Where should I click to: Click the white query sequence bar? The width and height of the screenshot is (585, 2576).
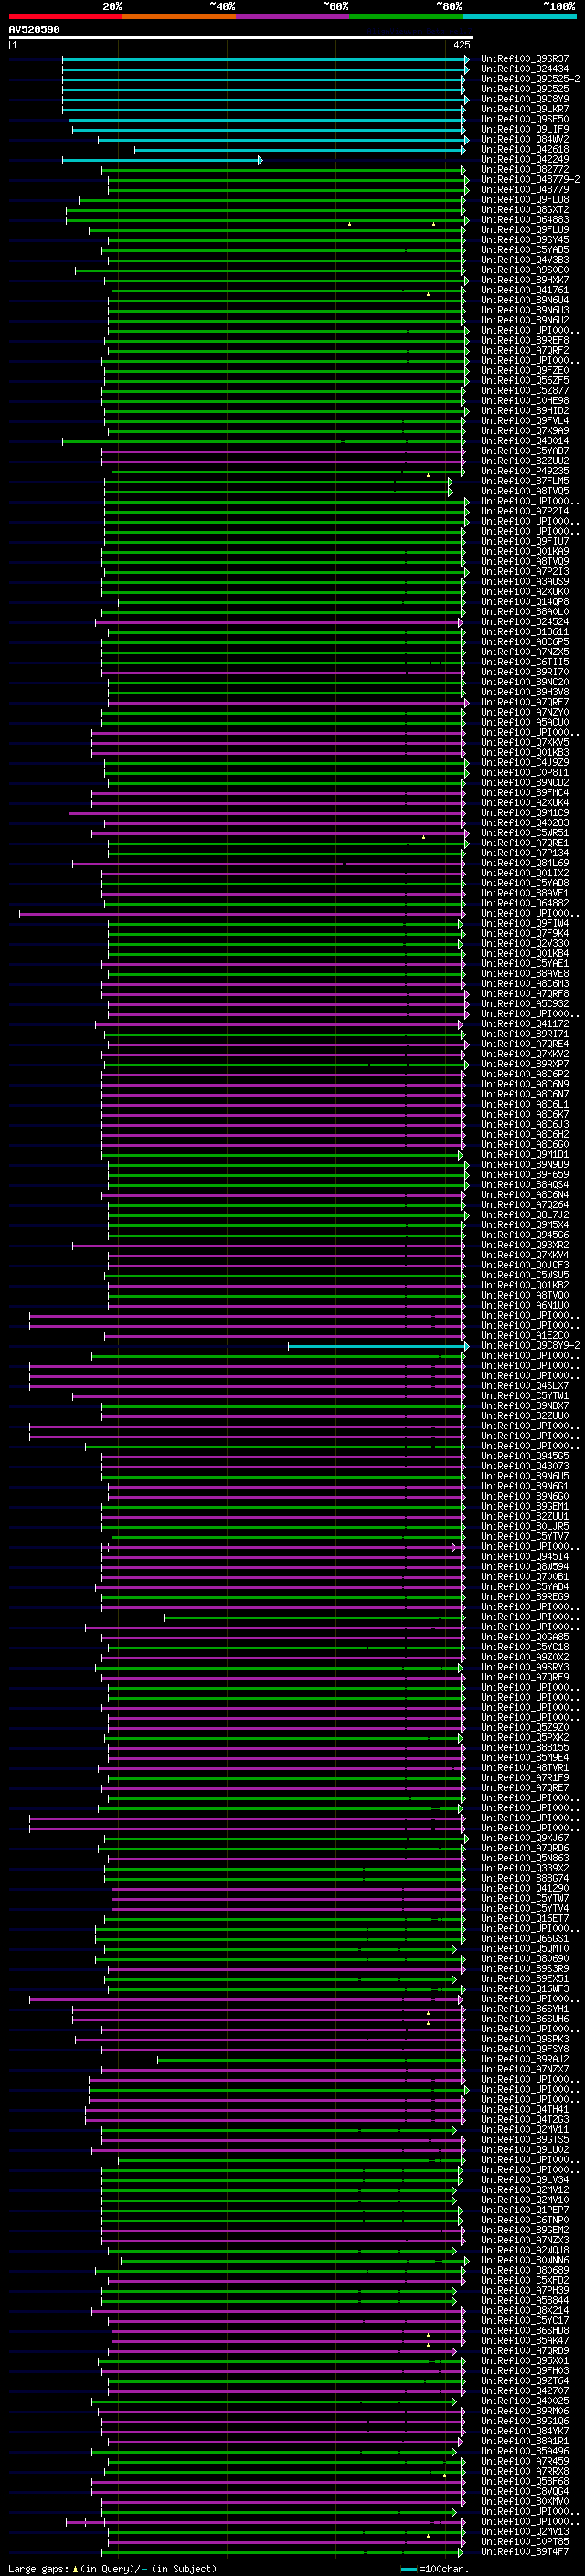click(241, 37)
